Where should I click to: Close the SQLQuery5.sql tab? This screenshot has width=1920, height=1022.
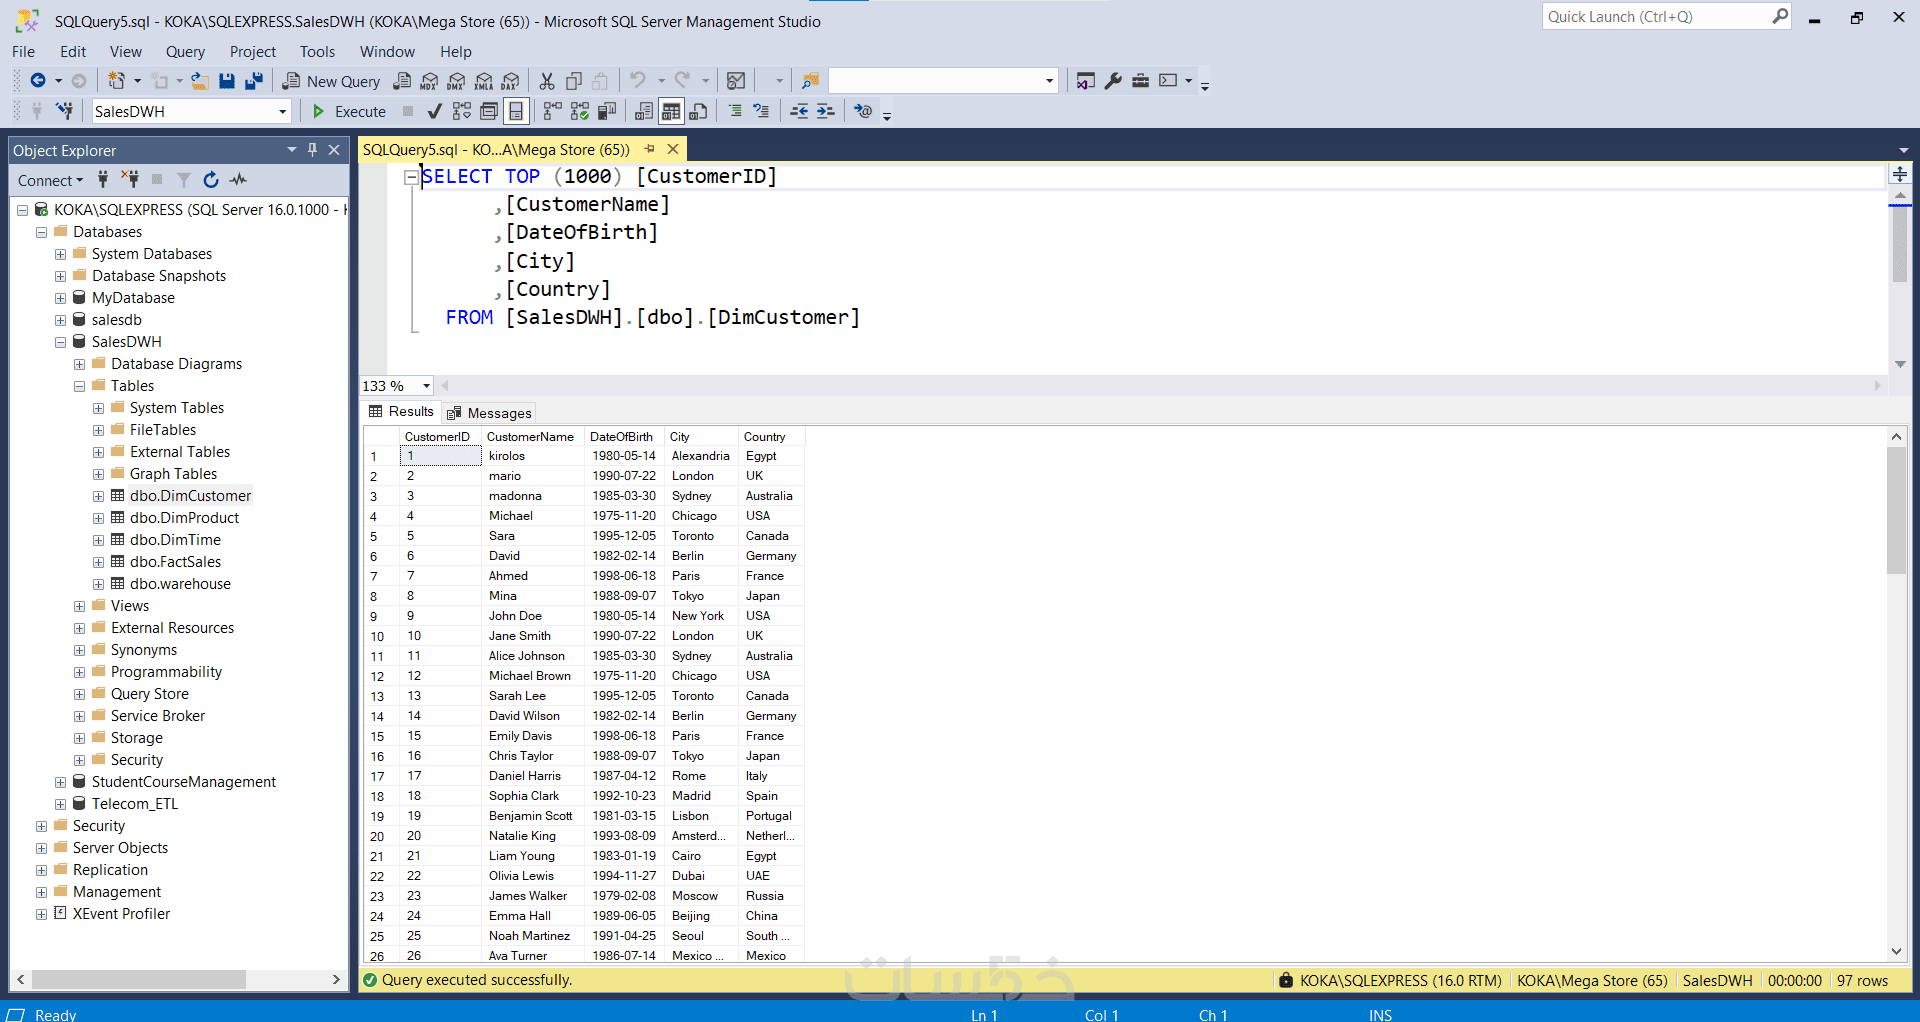pyautogui.click(x=673, y=149)
